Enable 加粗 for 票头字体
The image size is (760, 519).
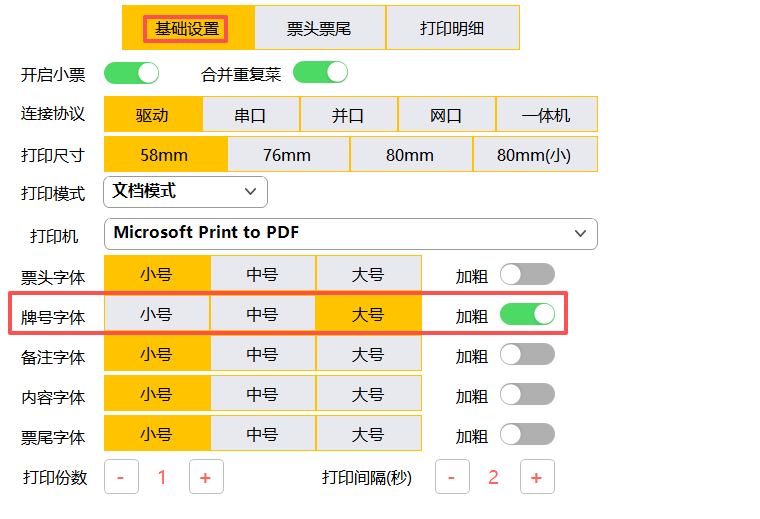(x=527, y=274)
